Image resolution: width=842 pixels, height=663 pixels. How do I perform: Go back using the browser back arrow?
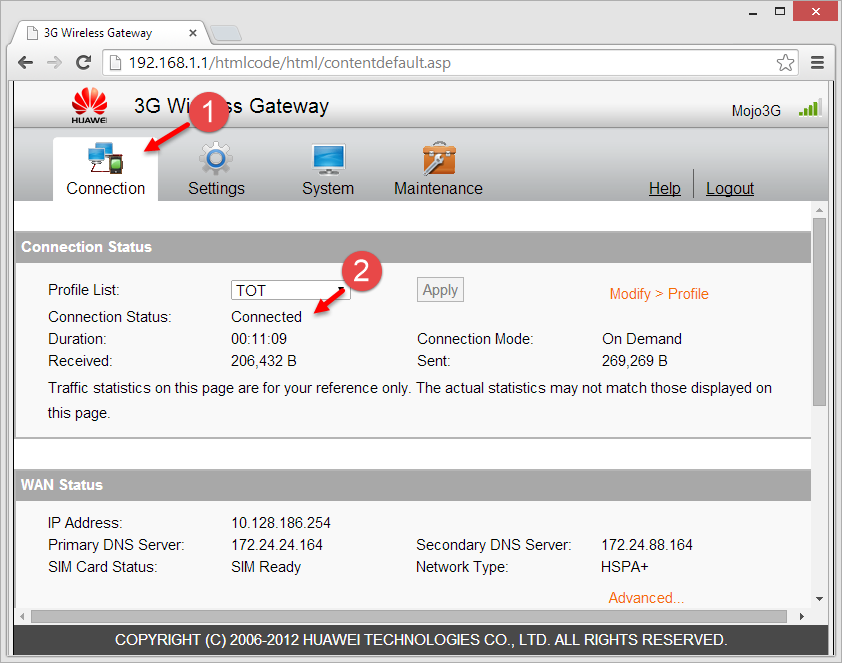pos(25,63)
